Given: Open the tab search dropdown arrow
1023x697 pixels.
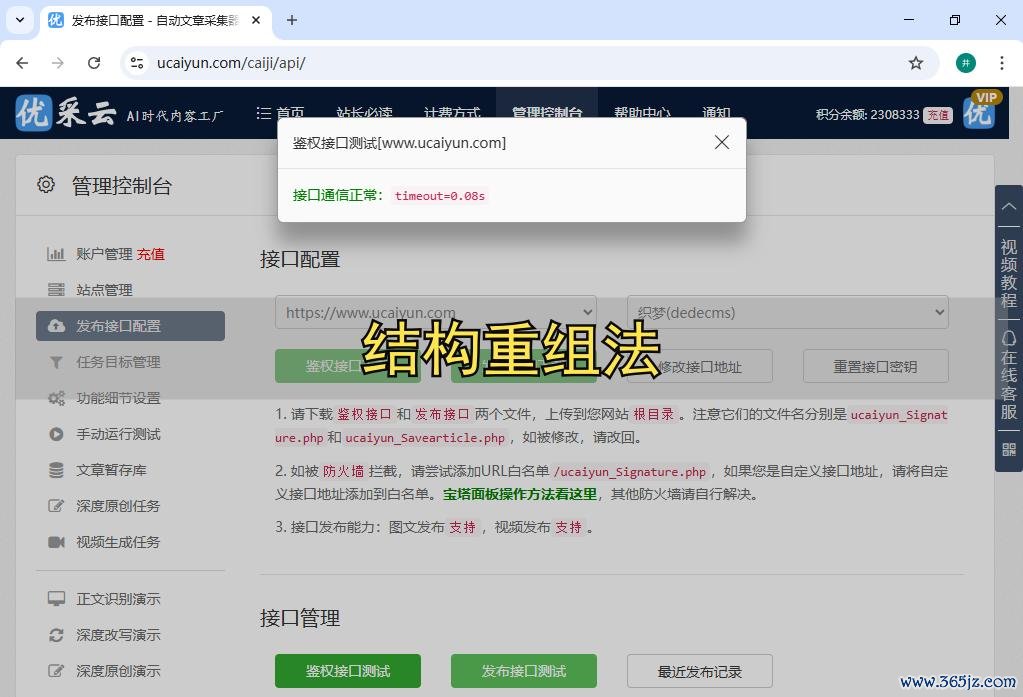Looking at the screenshot, I should (20, 20).
